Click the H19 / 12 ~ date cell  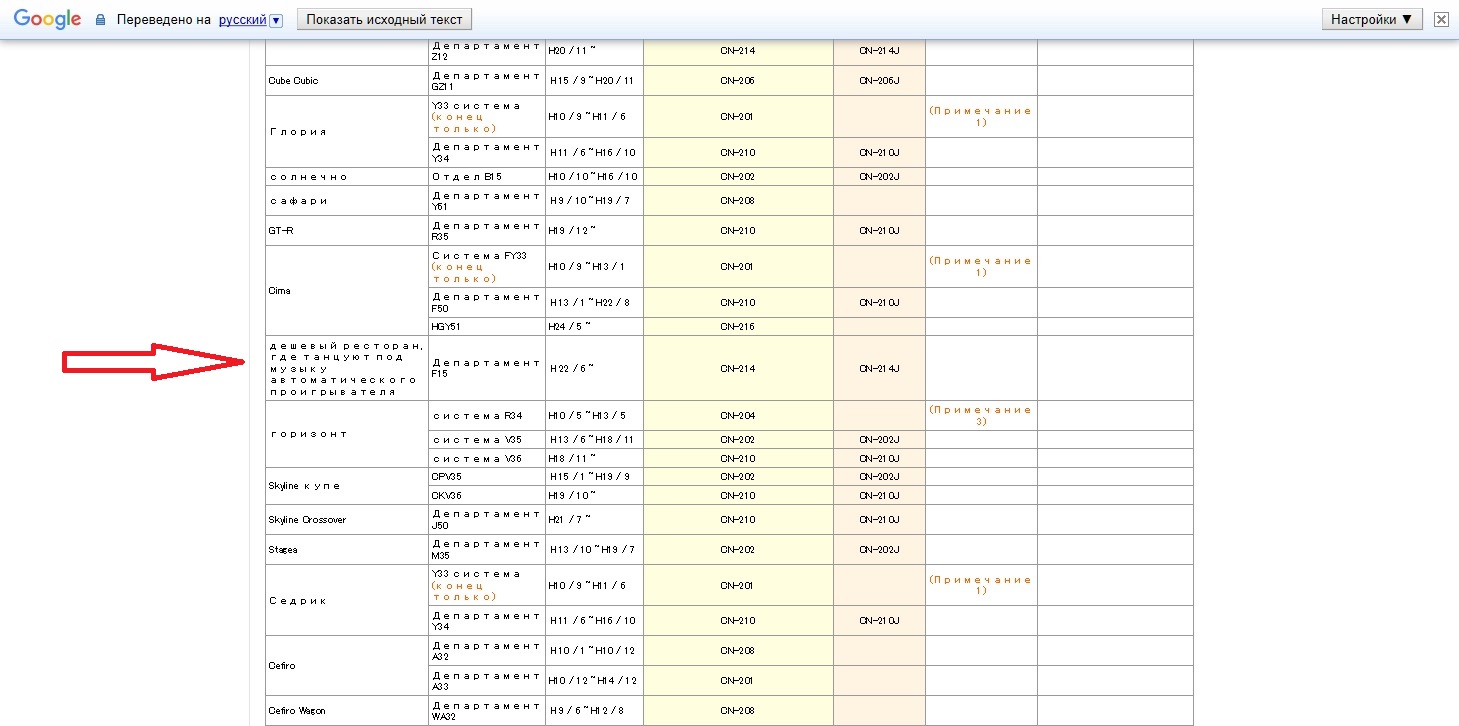(x=594, y=231)
